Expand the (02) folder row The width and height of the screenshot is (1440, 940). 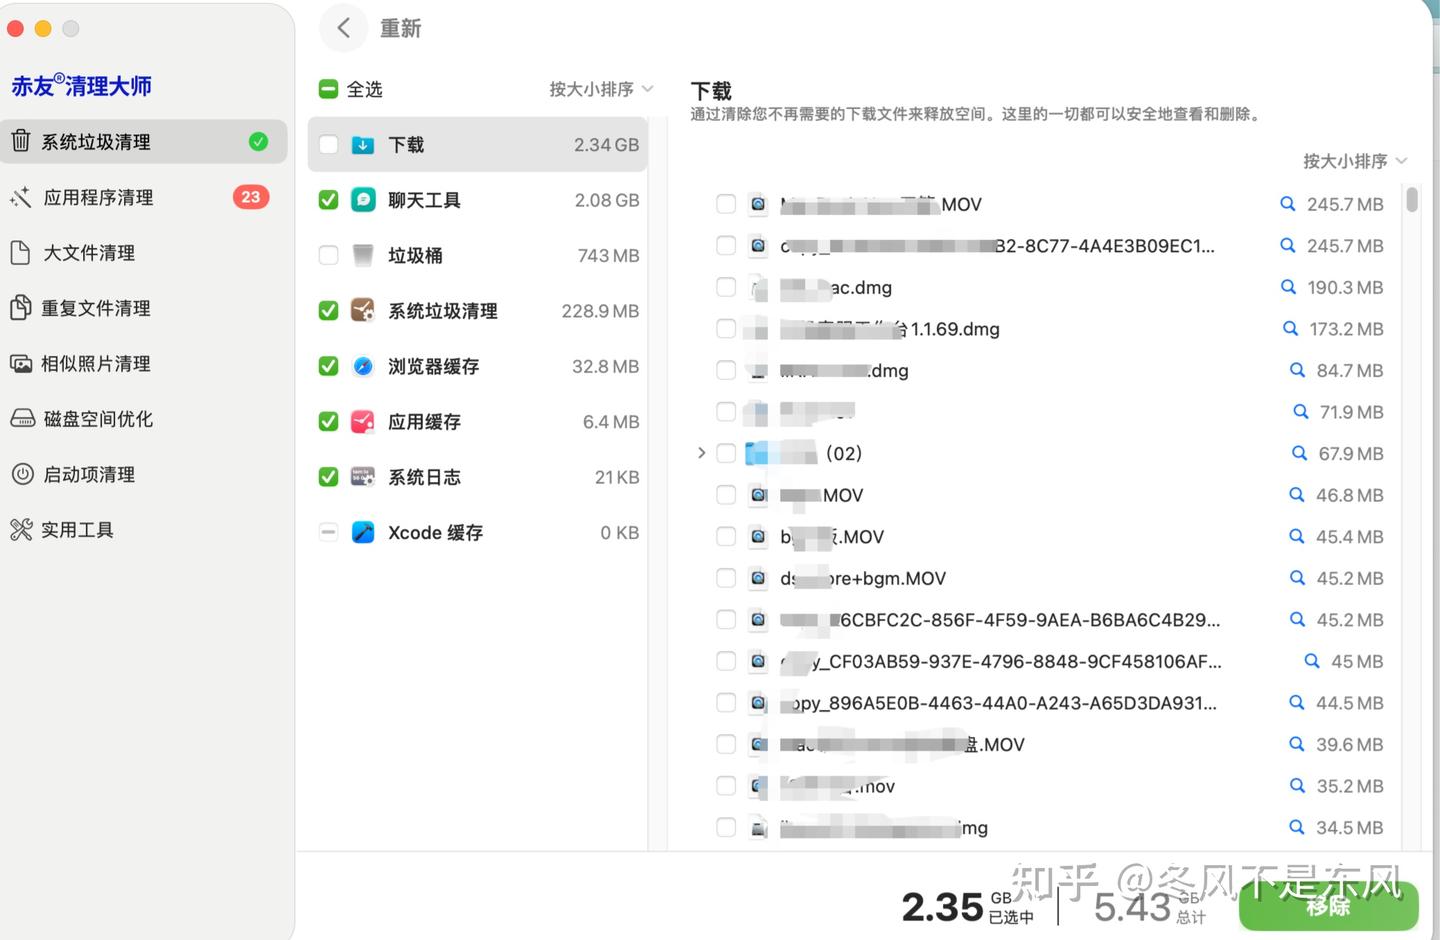pyautogui.click(x=701, y=453)
